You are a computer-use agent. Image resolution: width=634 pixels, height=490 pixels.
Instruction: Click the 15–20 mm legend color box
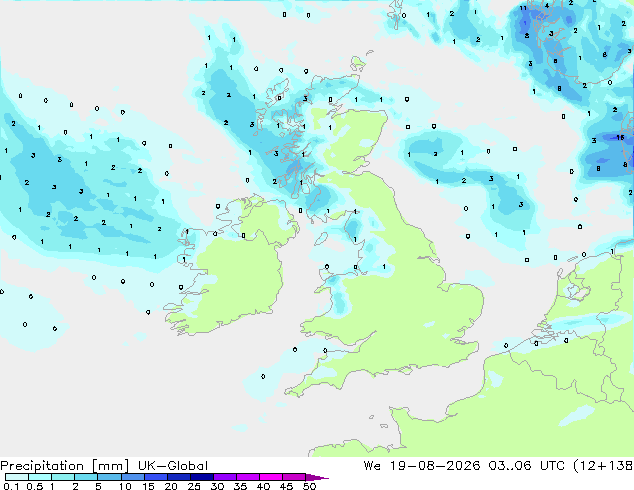pyautogui.click(x=156, y=477)
